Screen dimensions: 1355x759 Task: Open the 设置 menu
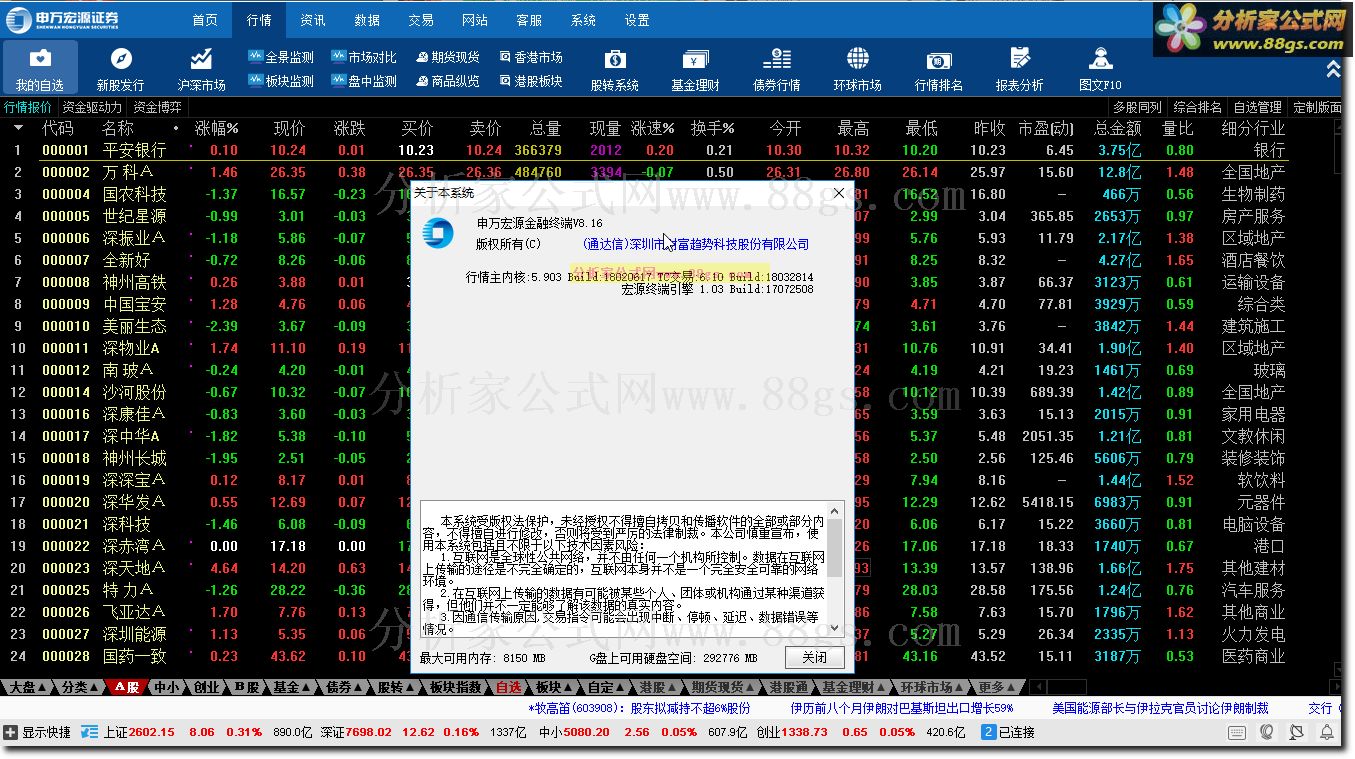(637, 20)
